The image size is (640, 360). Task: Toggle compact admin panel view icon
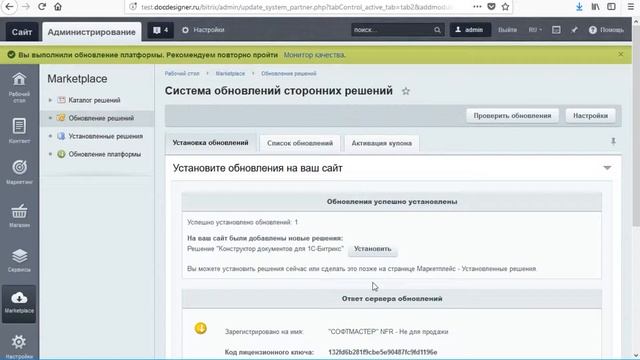click(556, 30)
